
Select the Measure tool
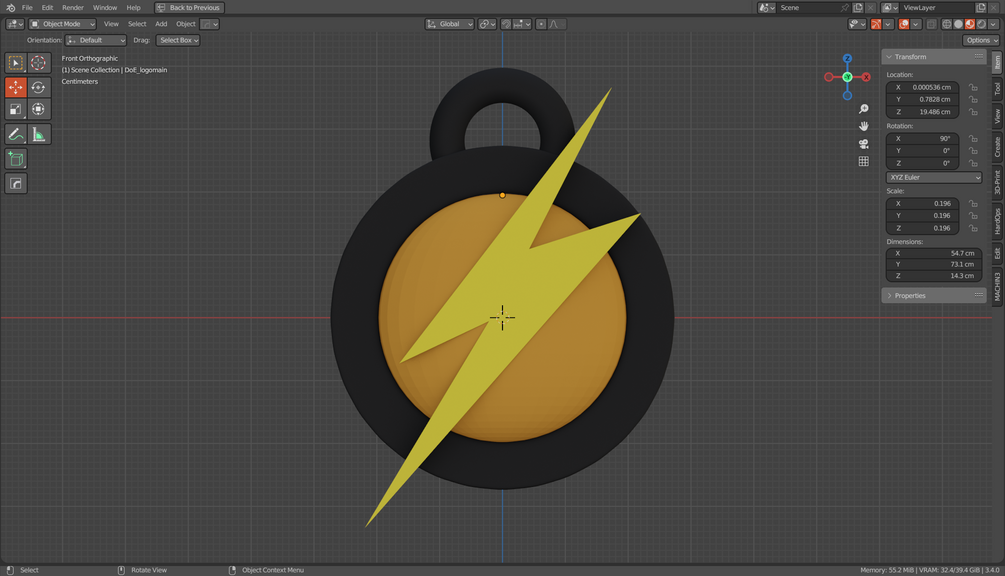tap(38, 135)
